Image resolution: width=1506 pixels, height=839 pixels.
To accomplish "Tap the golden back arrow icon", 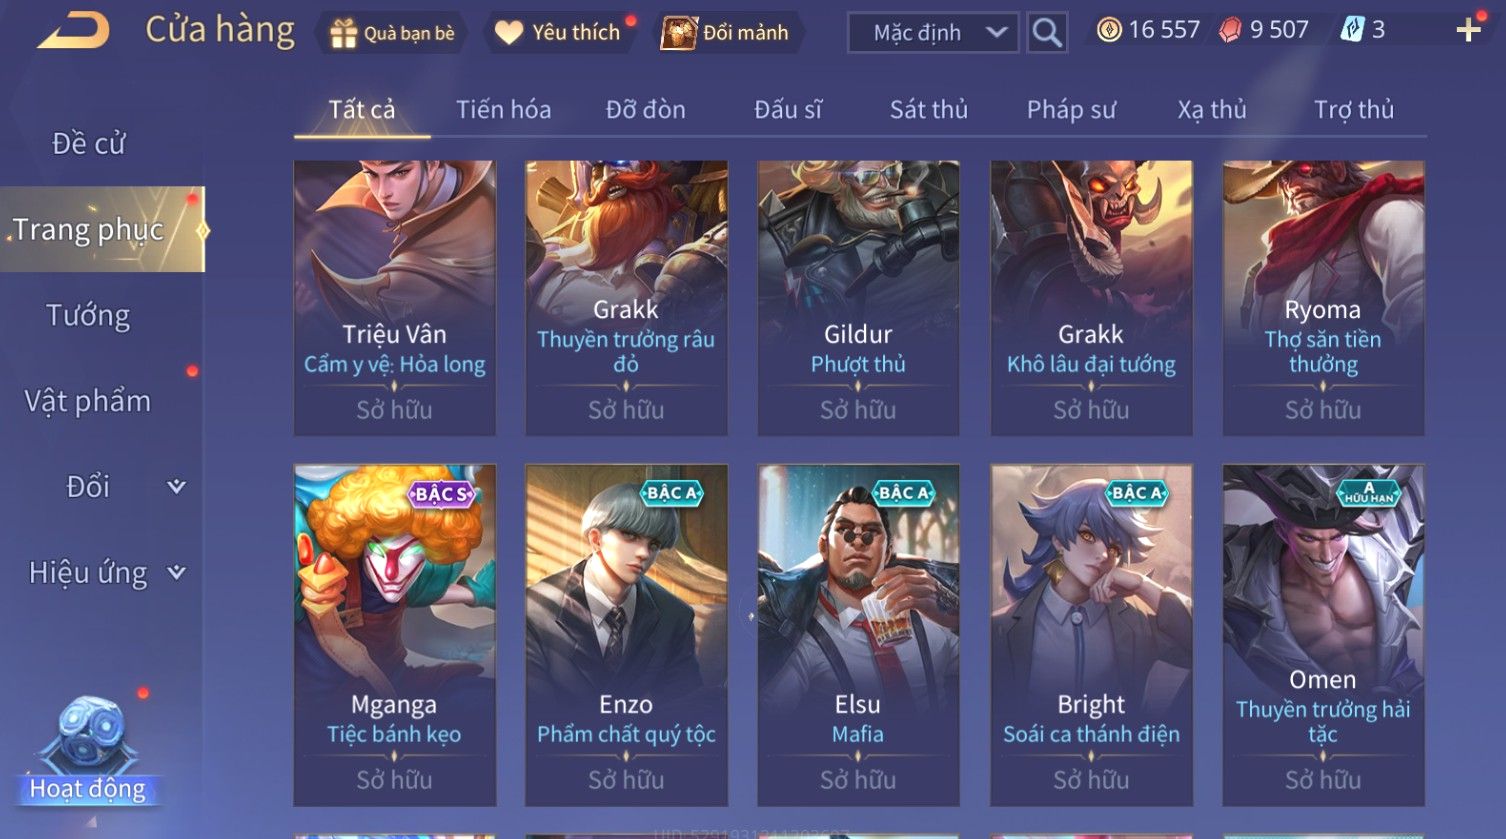I will [73, 31].
